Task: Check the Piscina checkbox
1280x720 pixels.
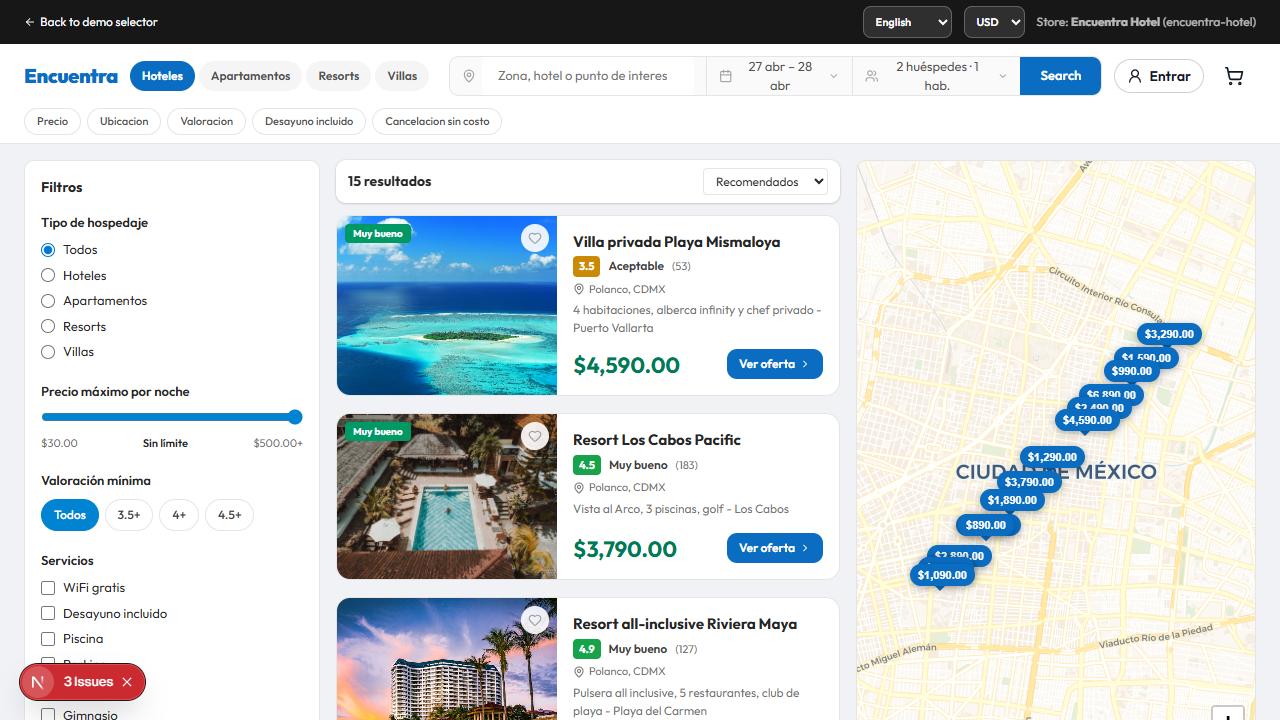Action: (x=48, y=639)
